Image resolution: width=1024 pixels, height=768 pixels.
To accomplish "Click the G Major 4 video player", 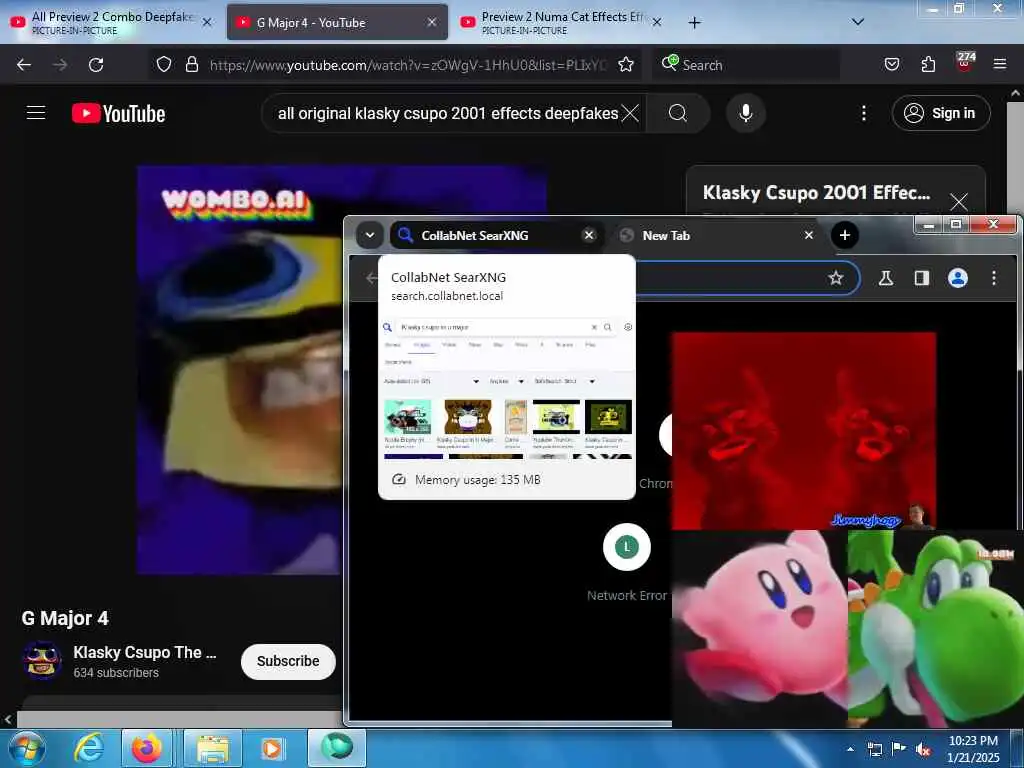I will tap(240, 370).
